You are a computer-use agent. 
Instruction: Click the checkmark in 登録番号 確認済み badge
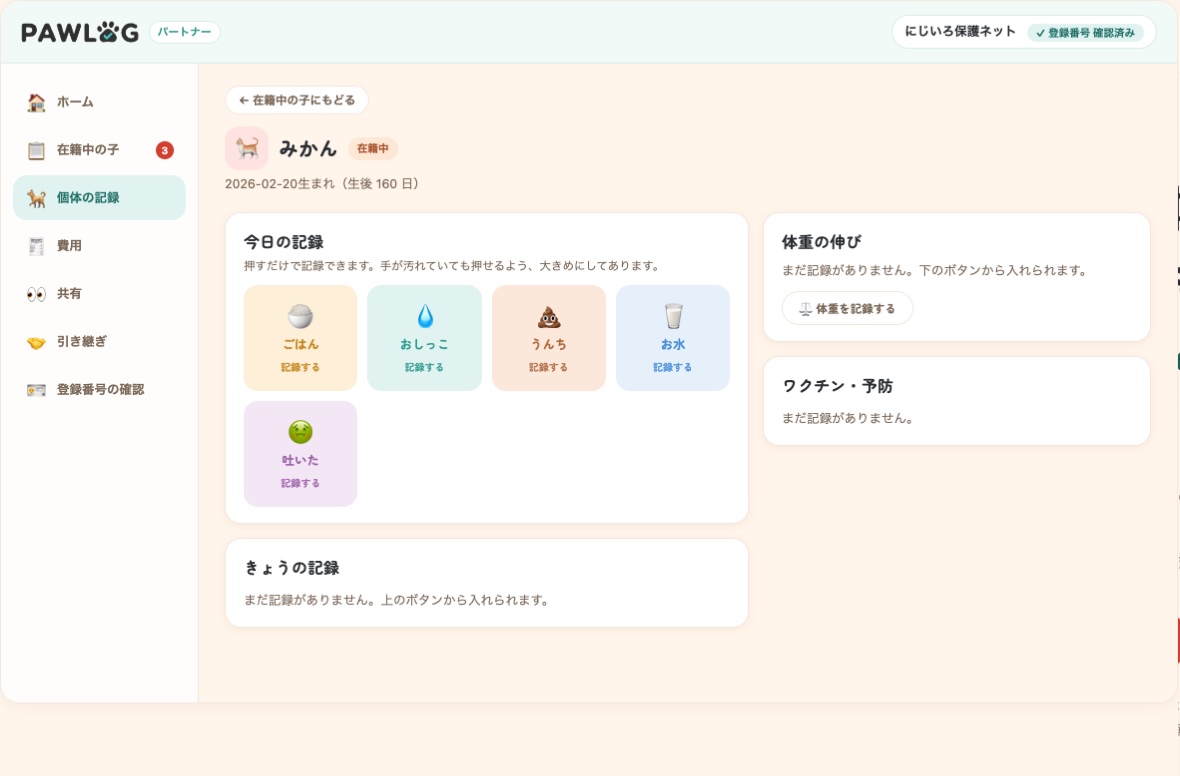[x=1040, y=33]
